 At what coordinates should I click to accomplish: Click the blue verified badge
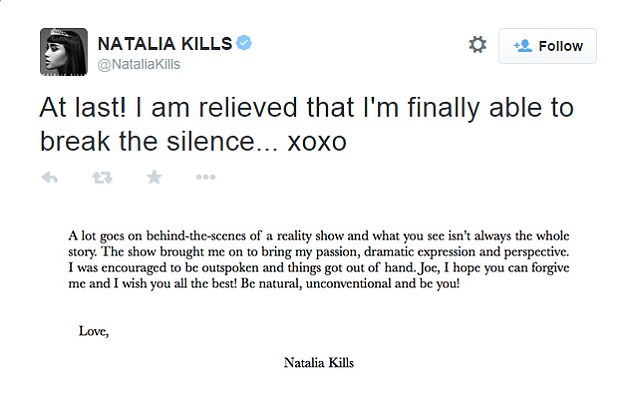(244, 42)
